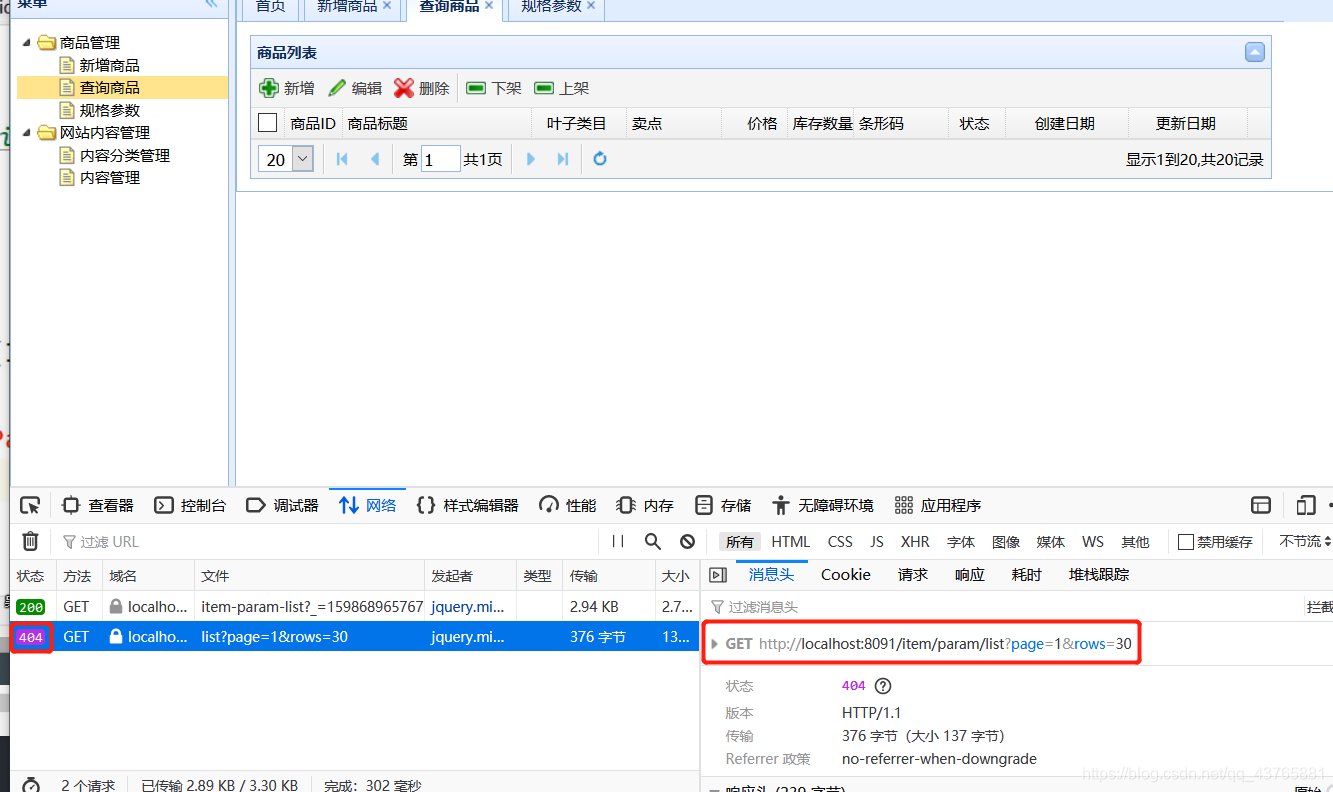The height and width of the screenshot is (792, 1333).
Task: Click the page number input field
Action: [x=440, y=159]
